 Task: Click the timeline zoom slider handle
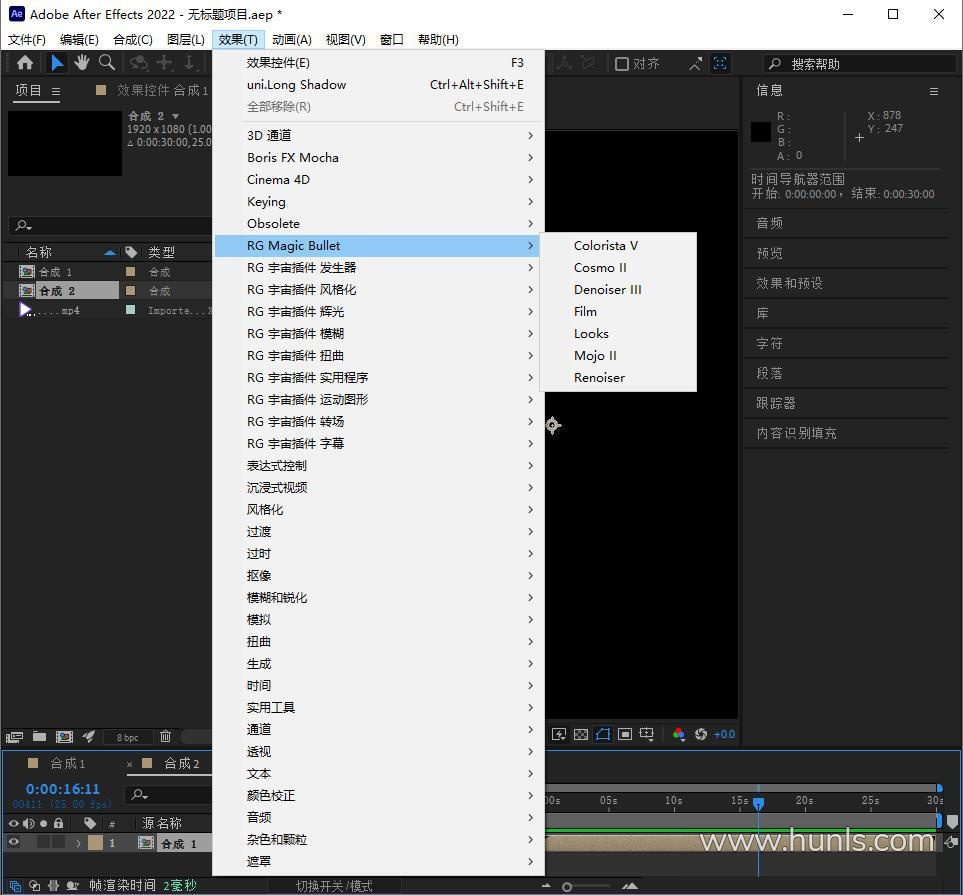point(567,886)
